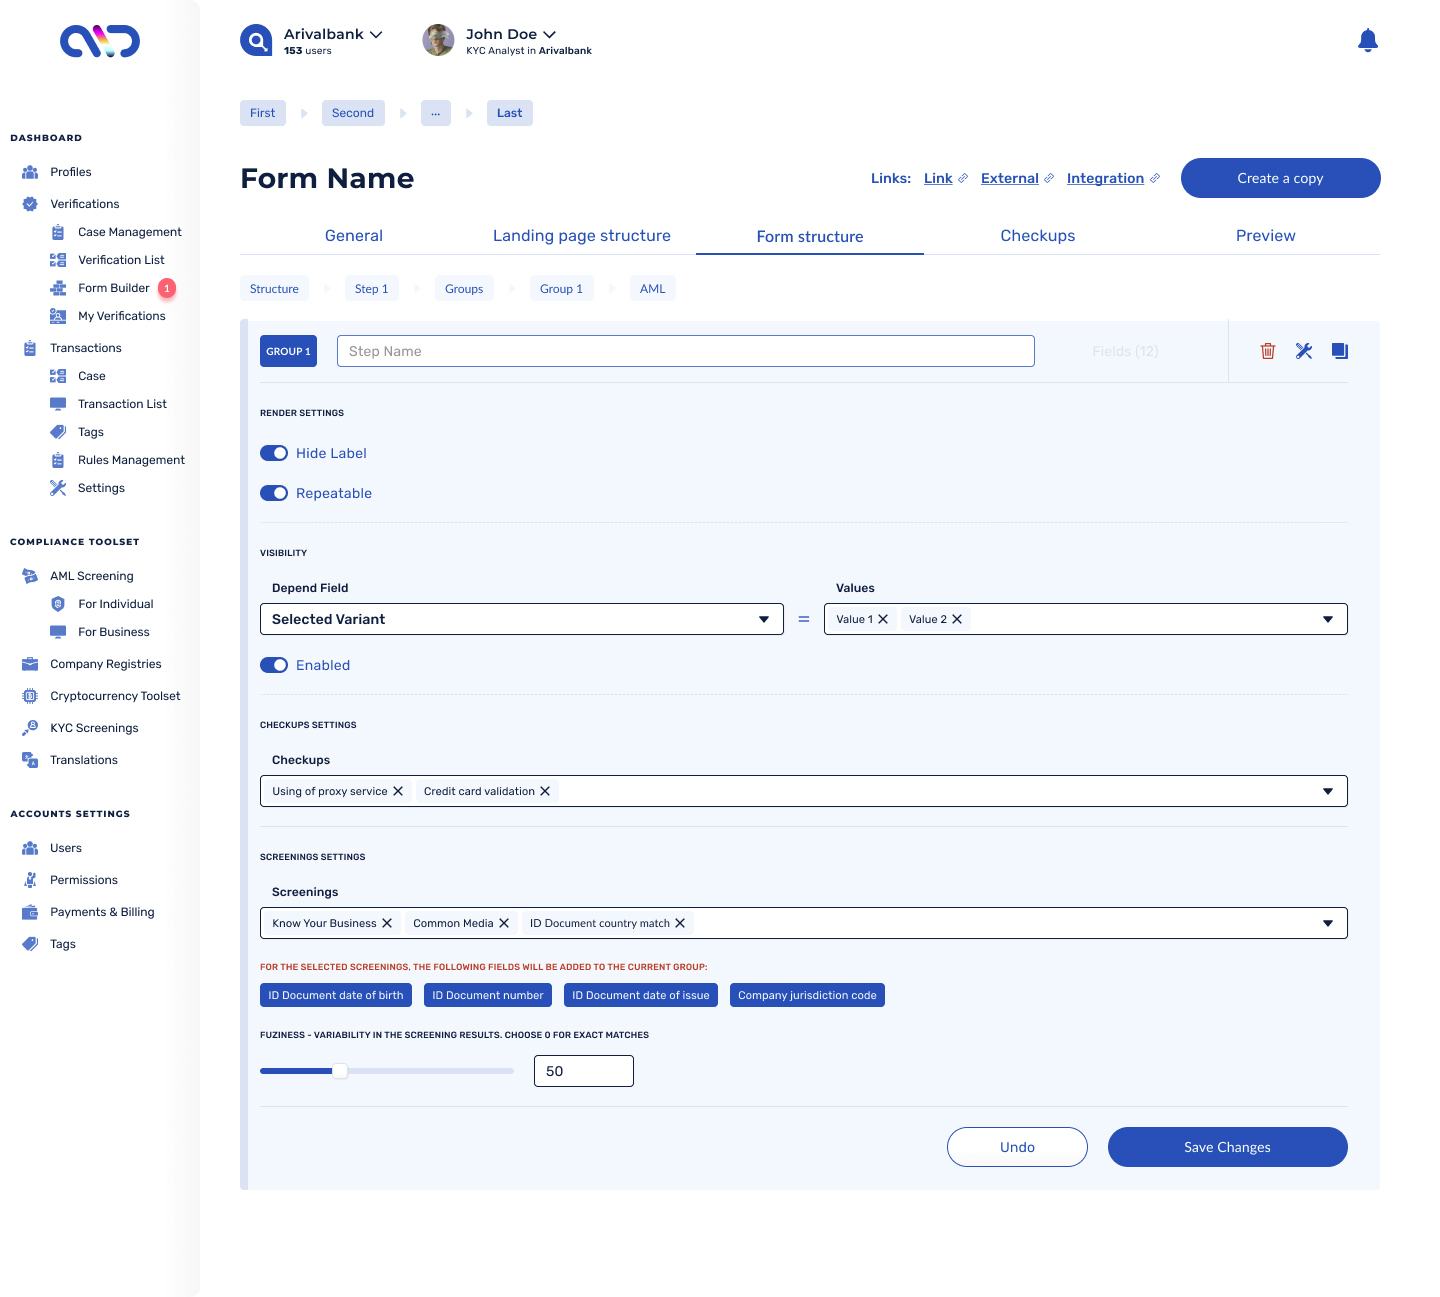Image resolution: width=1440 pixels, height=1297 pixels.
Task: Open Form Builder in the sidebar
Action: click(x=114, y=287)
